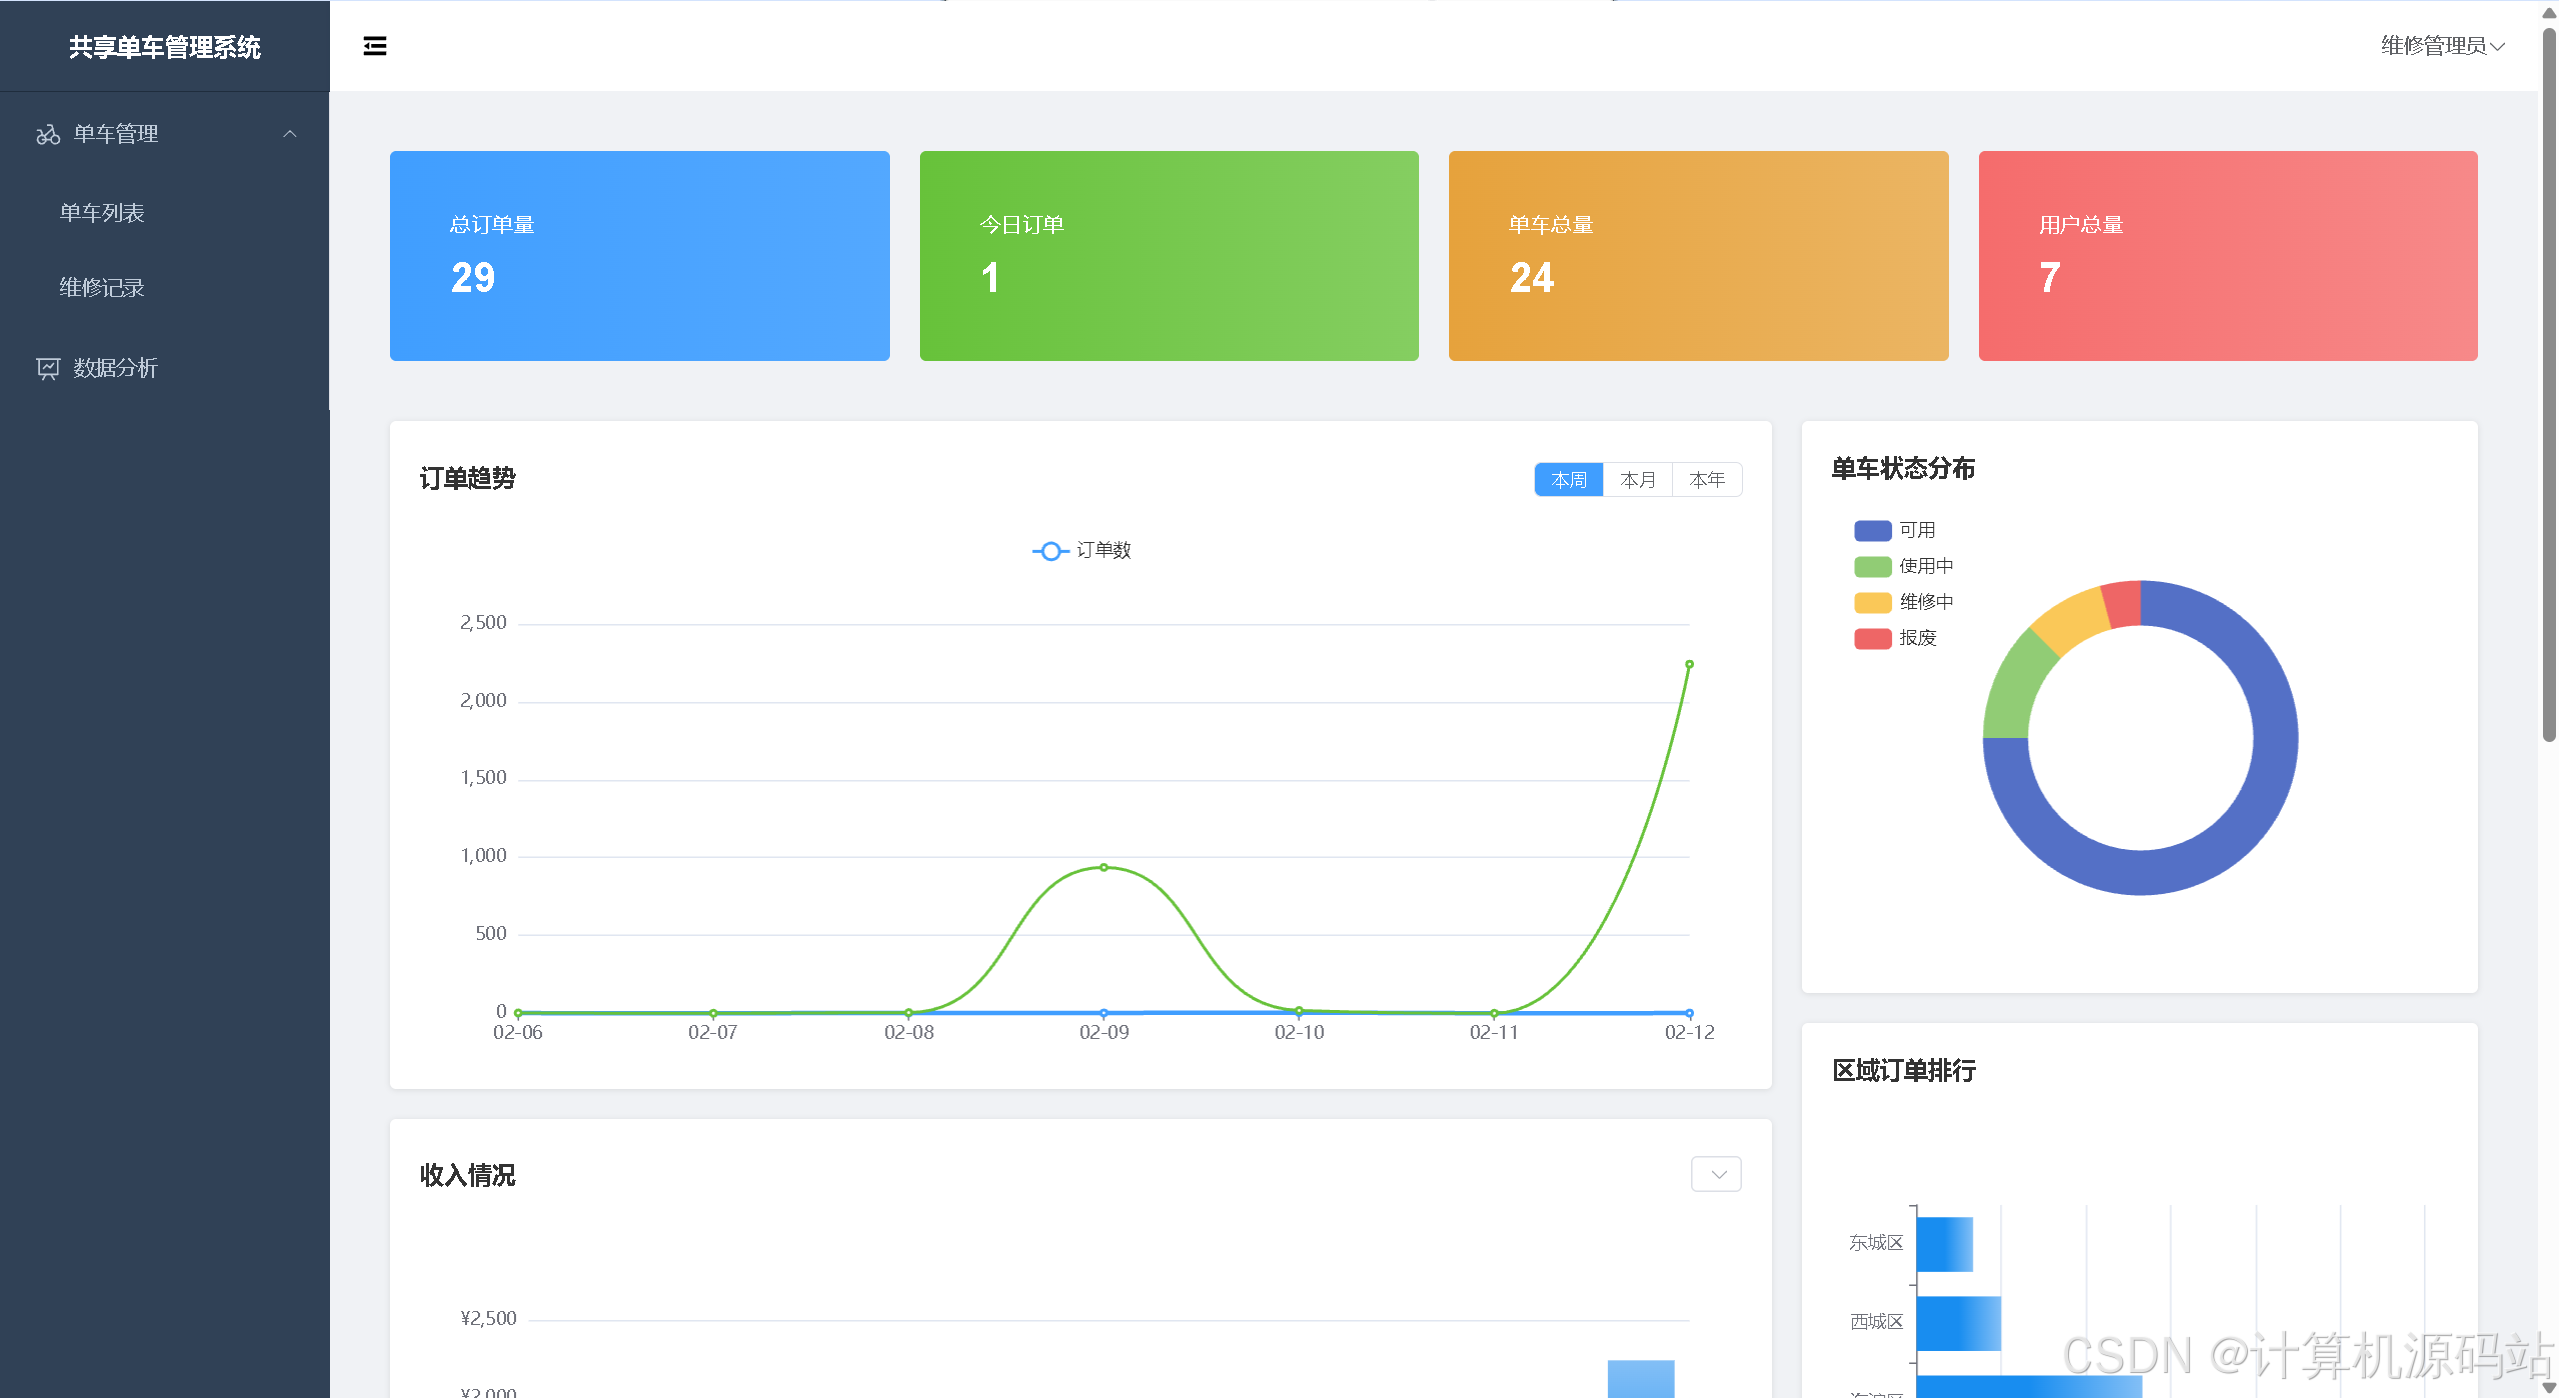Screen dimensions: 2559x1398
Task: Open 维修记录 menu item
Action: pyautogui.click(x=102, y=288)
